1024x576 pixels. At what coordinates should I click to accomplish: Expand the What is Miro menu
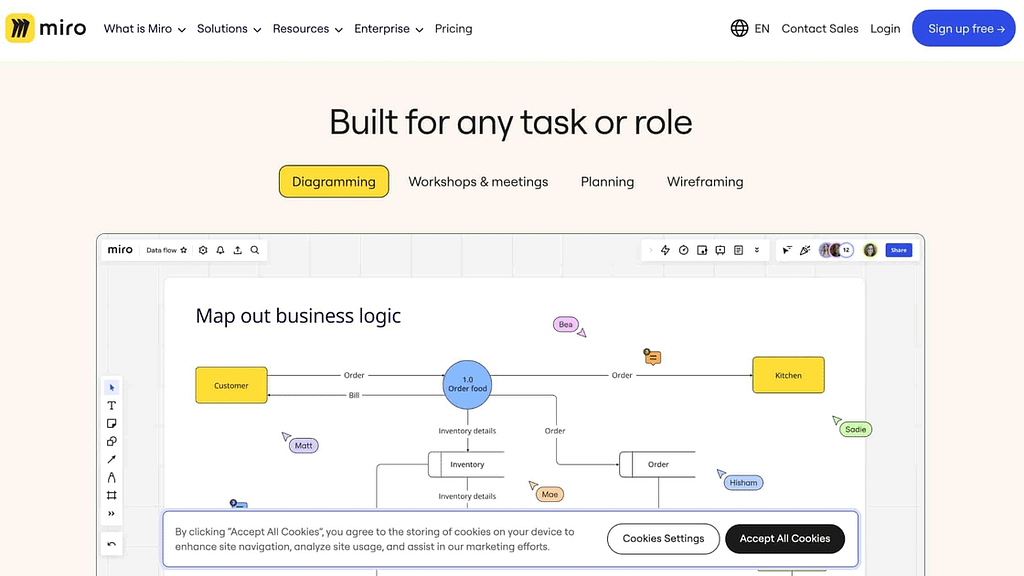(144, 29)
